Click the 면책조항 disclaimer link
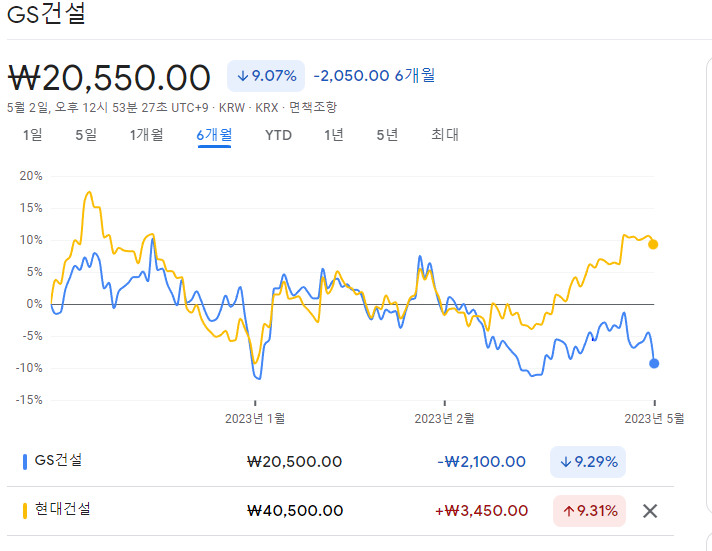This screenshot has width=712, height=551. pyautogui.click(x=313, y=108)
